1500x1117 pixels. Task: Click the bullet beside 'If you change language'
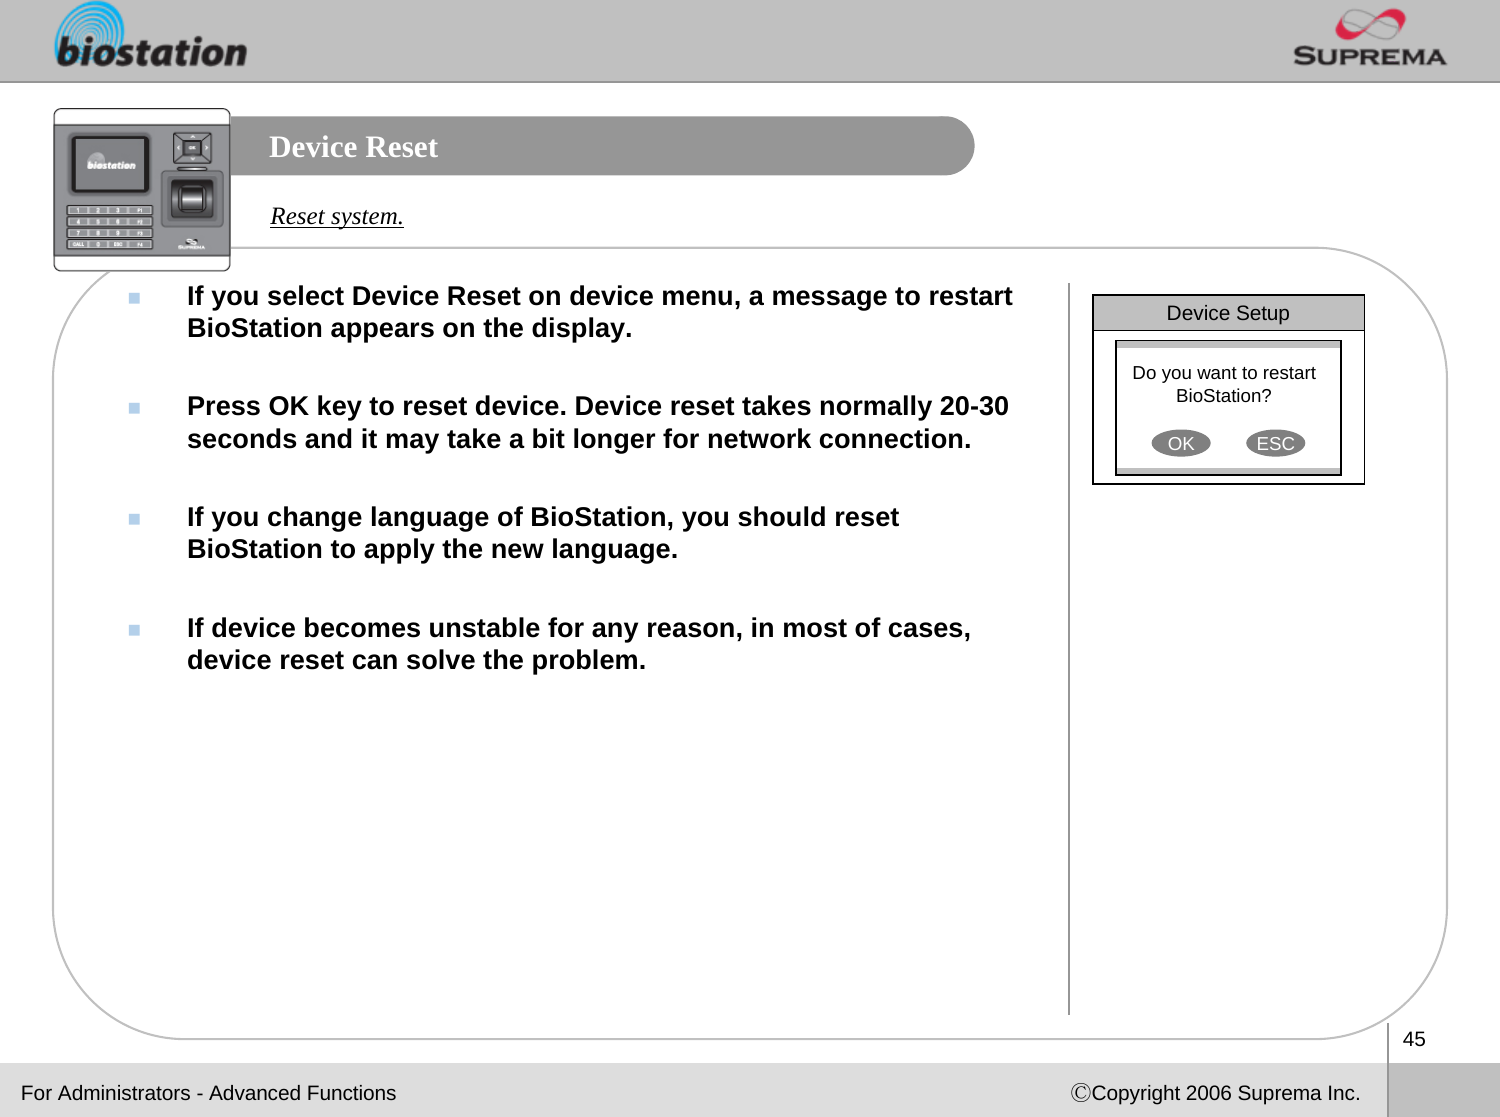tap(134, 519)
